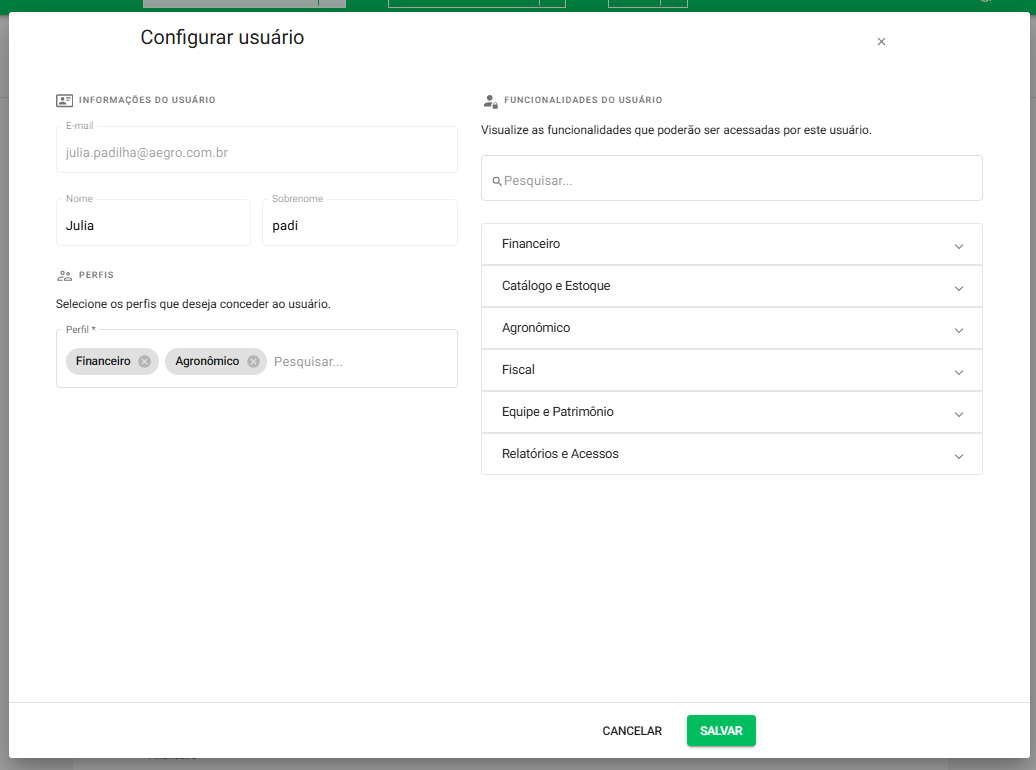Click the Fiscal section chevron
1036x770 pixels.
pyautogui.click(x=958, y=372)
